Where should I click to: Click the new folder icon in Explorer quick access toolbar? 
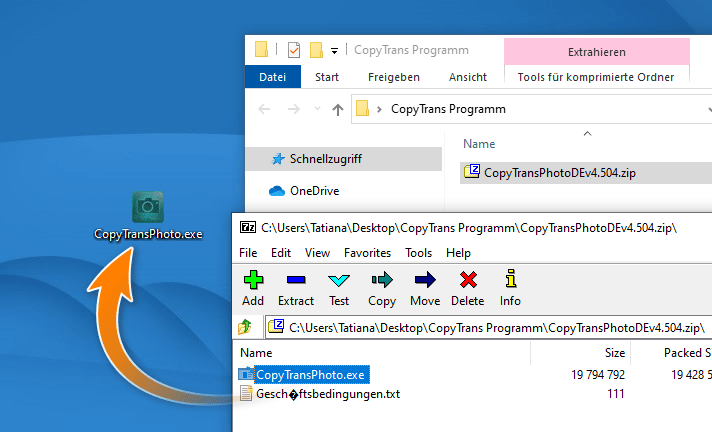(x=316, y=50)
